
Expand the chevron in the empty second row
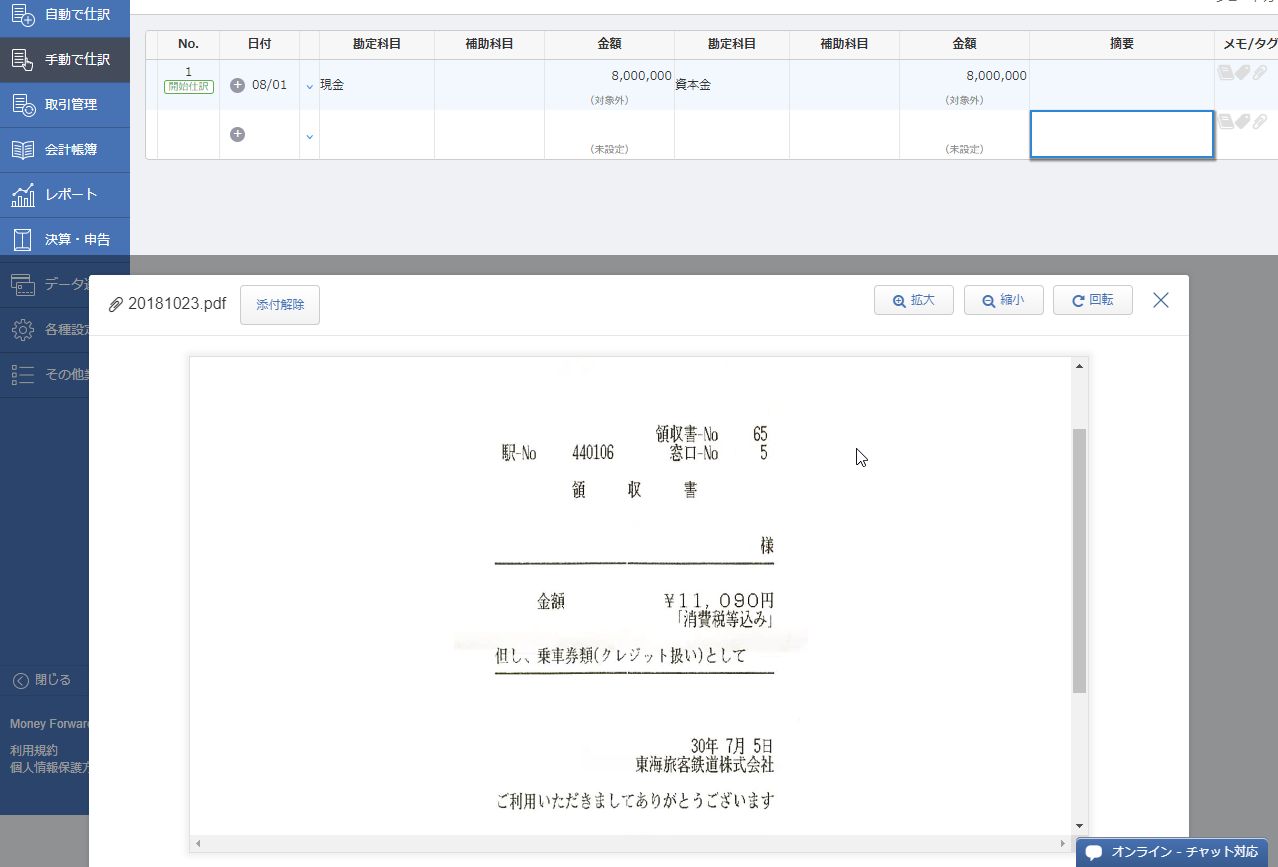click(x=309, y=137)
